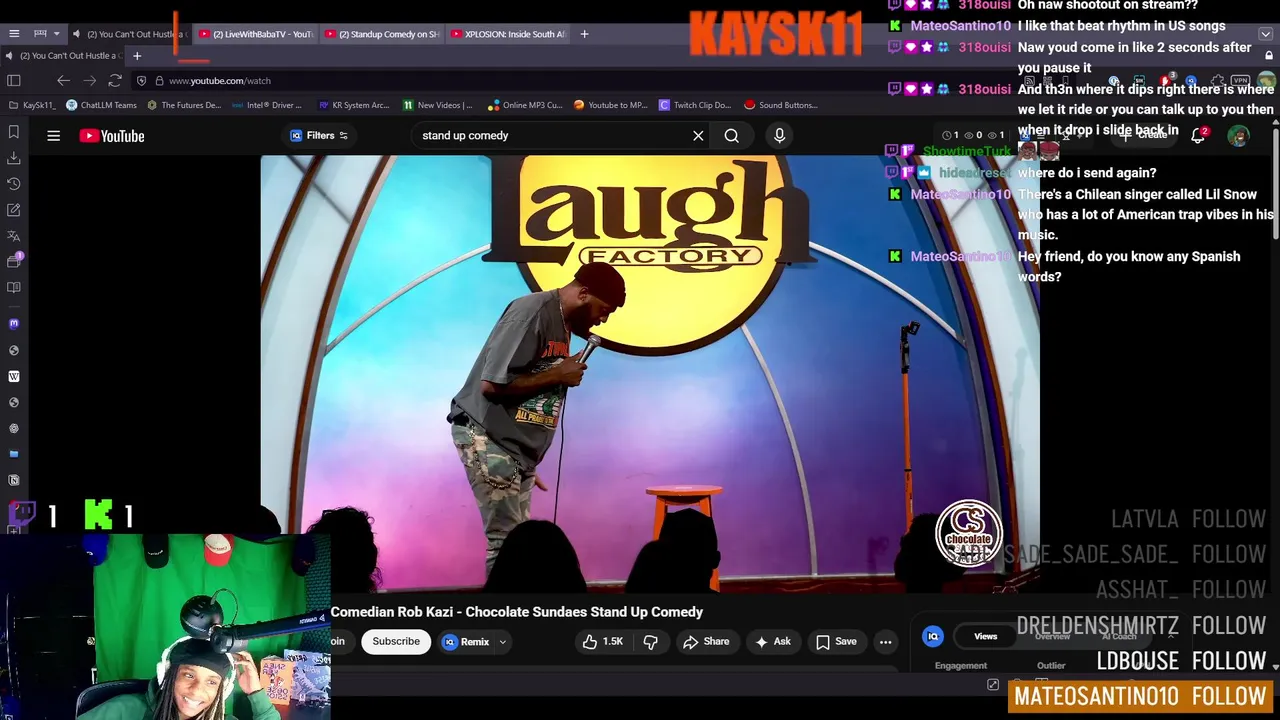
Task: Open the History panel in the sidebar
Action: 14,184
